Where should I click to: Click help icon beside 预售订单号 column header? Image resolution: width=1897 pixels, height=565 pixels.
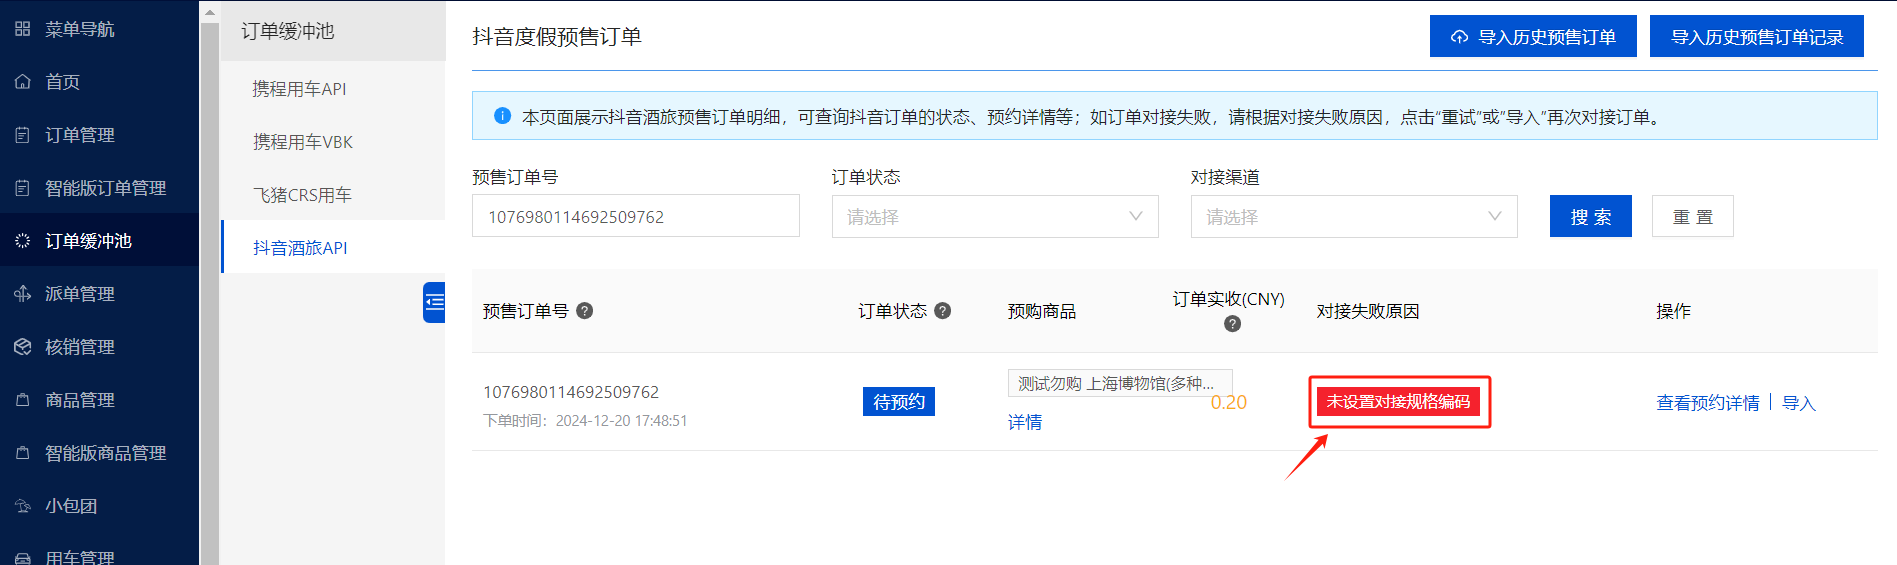[585, 311]
